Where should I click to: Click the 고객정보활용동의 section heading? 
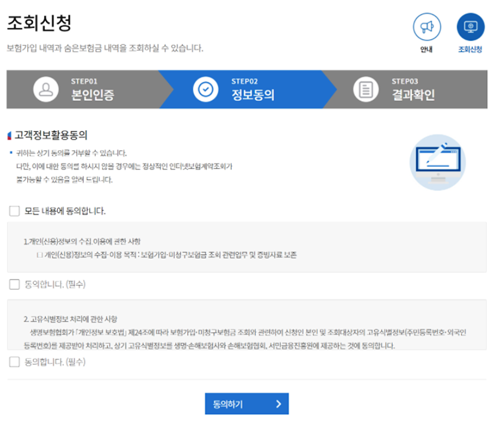click(x=51, y=135)
